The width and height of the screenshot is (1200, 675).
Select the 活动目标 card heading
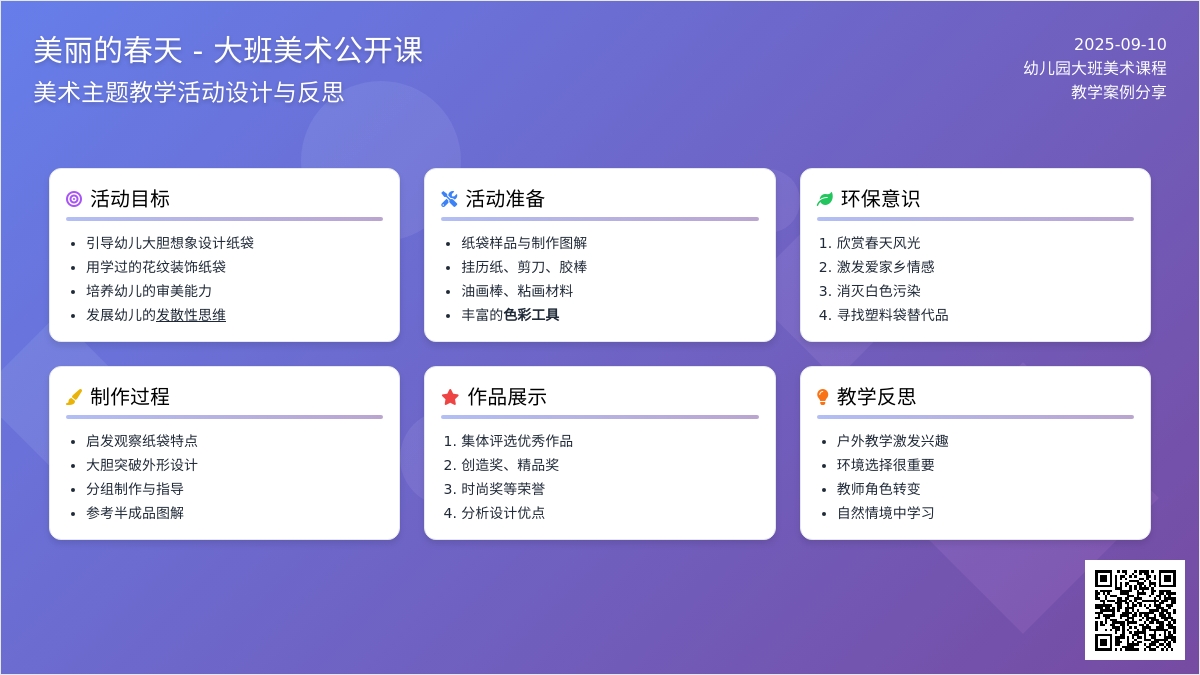[x=130, y=199]
